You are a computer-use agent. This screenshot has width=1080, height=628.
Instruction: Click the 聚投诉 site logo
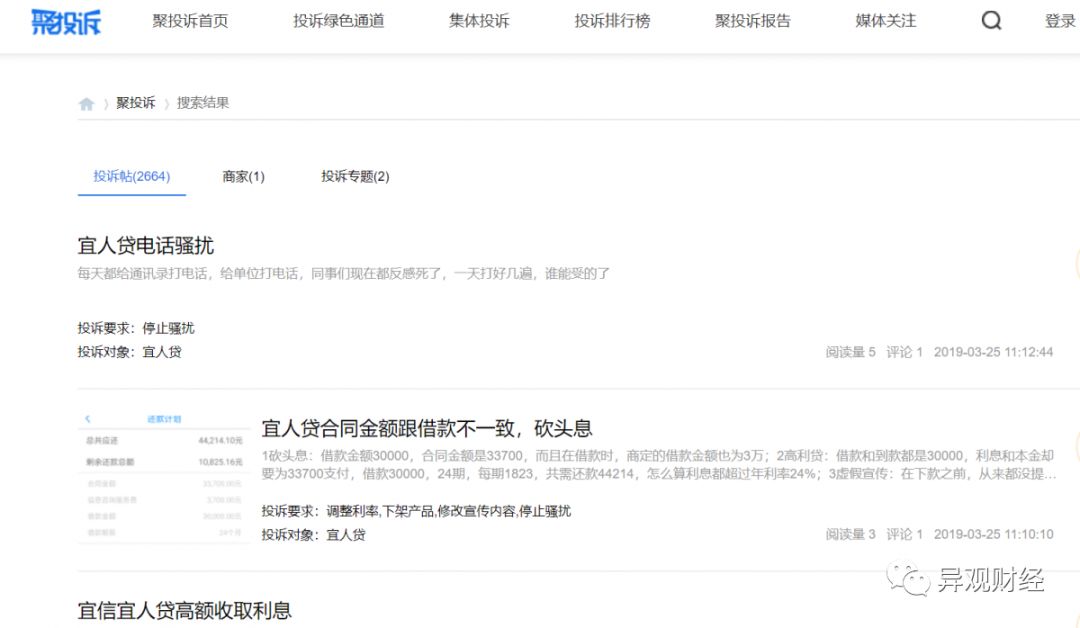pyautogui.click(x=66, y=21)
